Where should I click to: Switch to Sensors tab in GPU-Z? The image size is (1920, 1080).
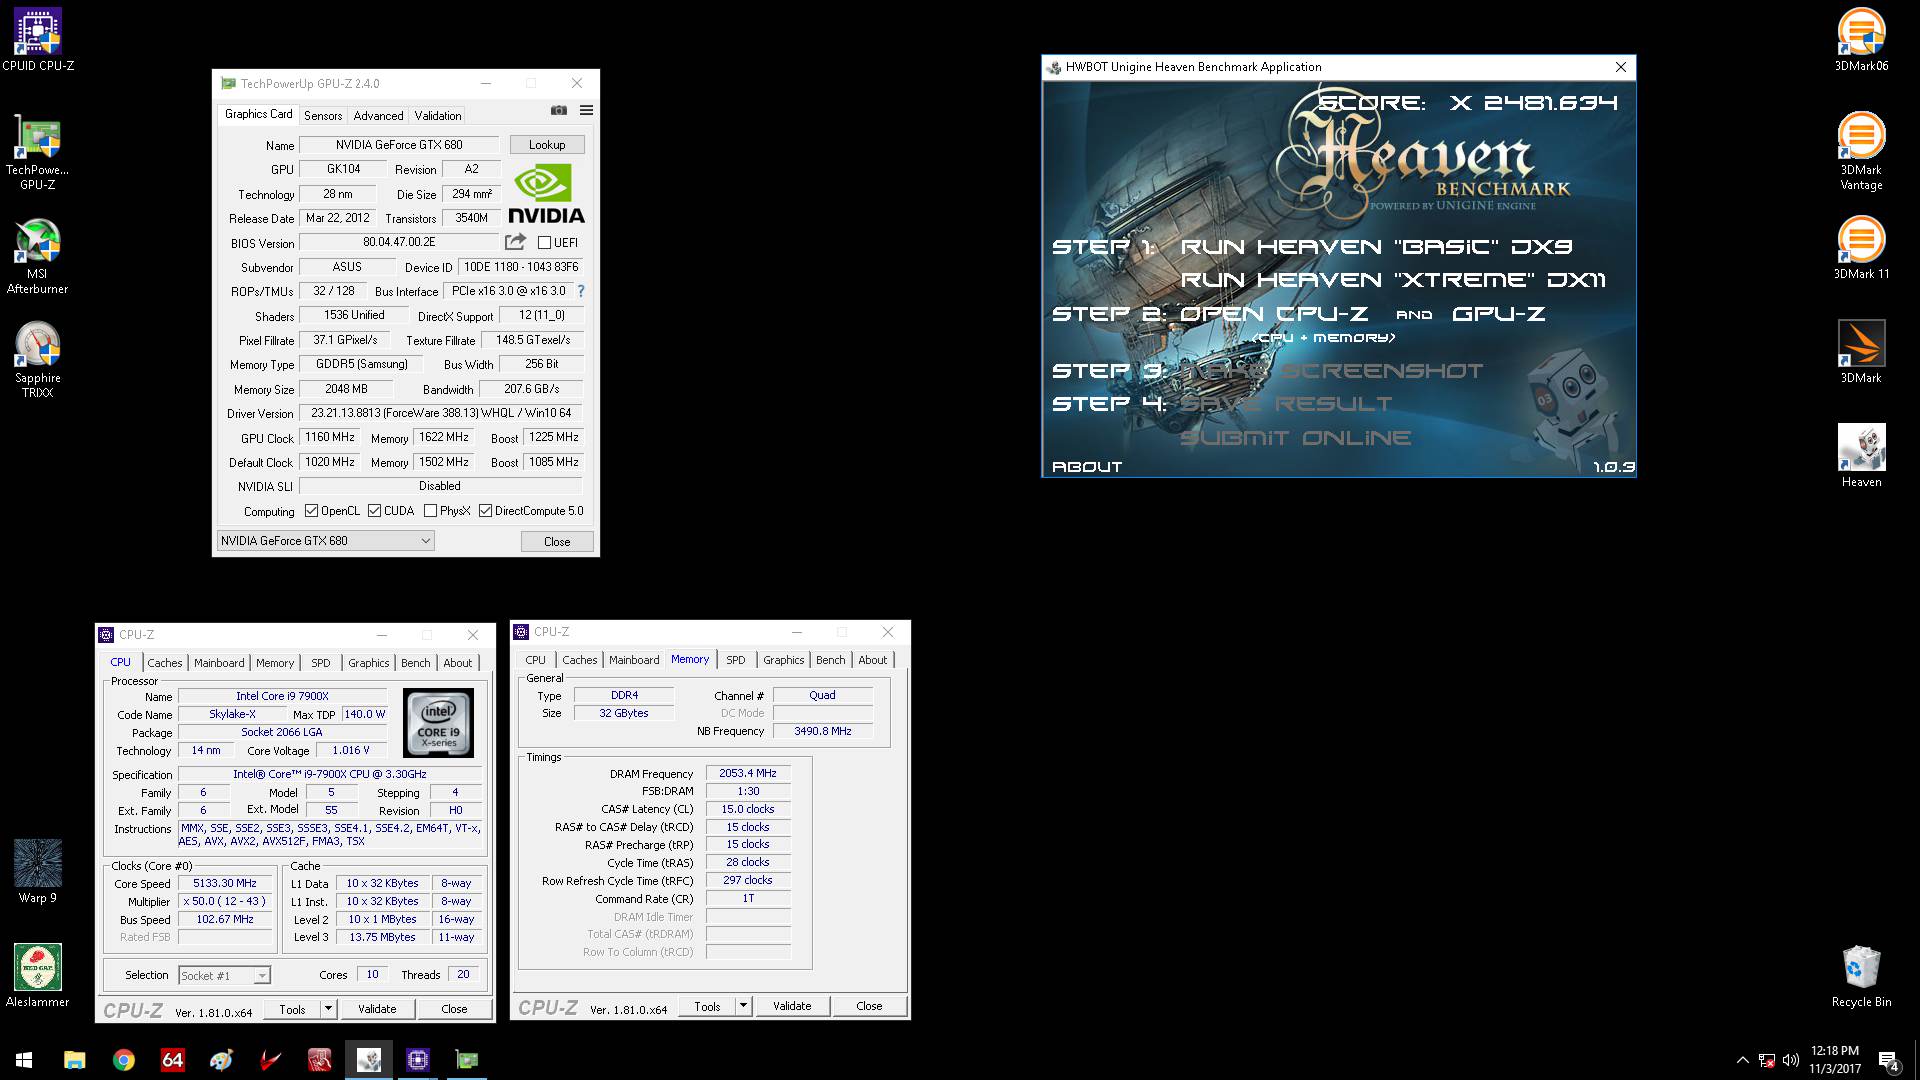(x=323, y=116)
